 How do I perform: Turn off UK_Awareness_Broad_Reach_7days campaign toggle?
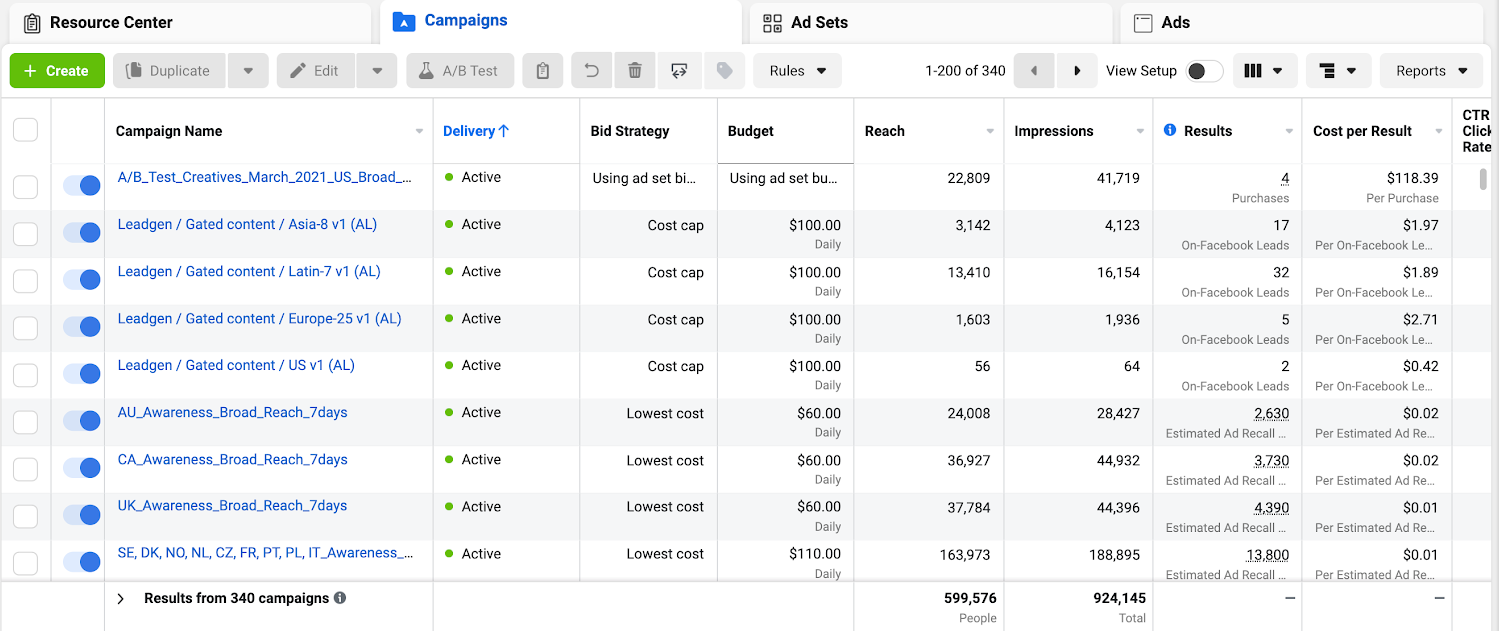pyautogui.click(x=81, y=514)
